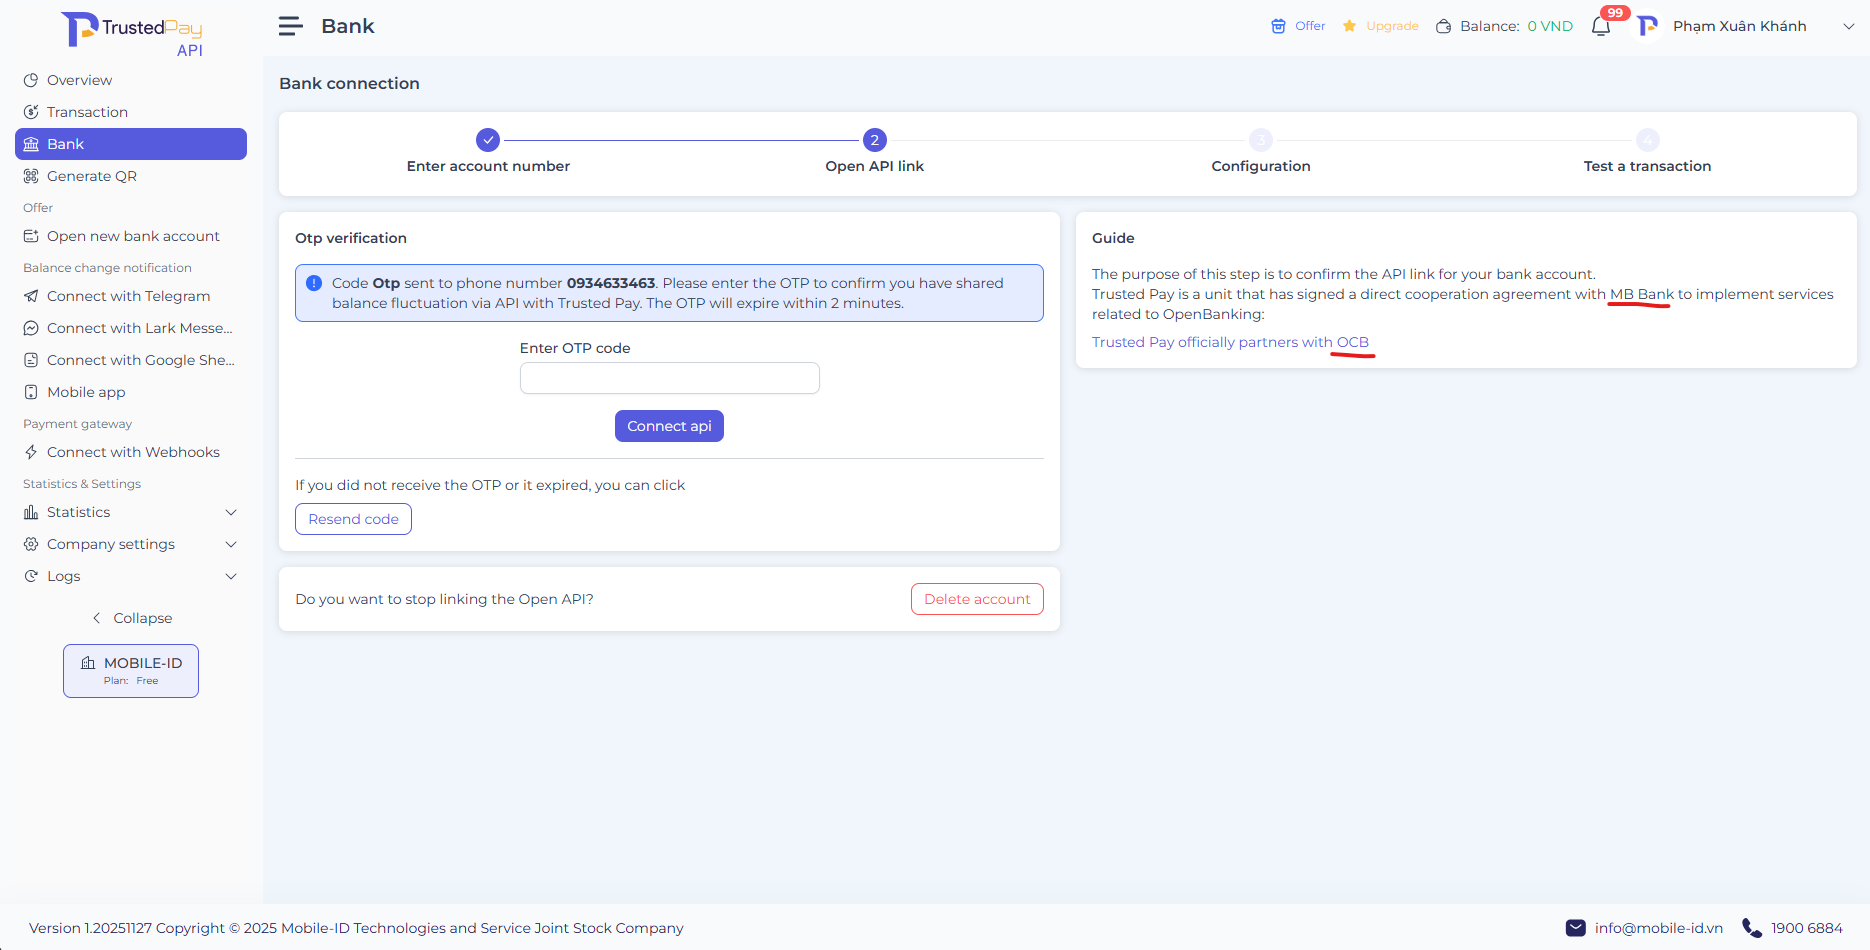The height and width of the screenshot is (950, 1870).
Task: Click the Offer gift icon
Action: [1278, 26]
